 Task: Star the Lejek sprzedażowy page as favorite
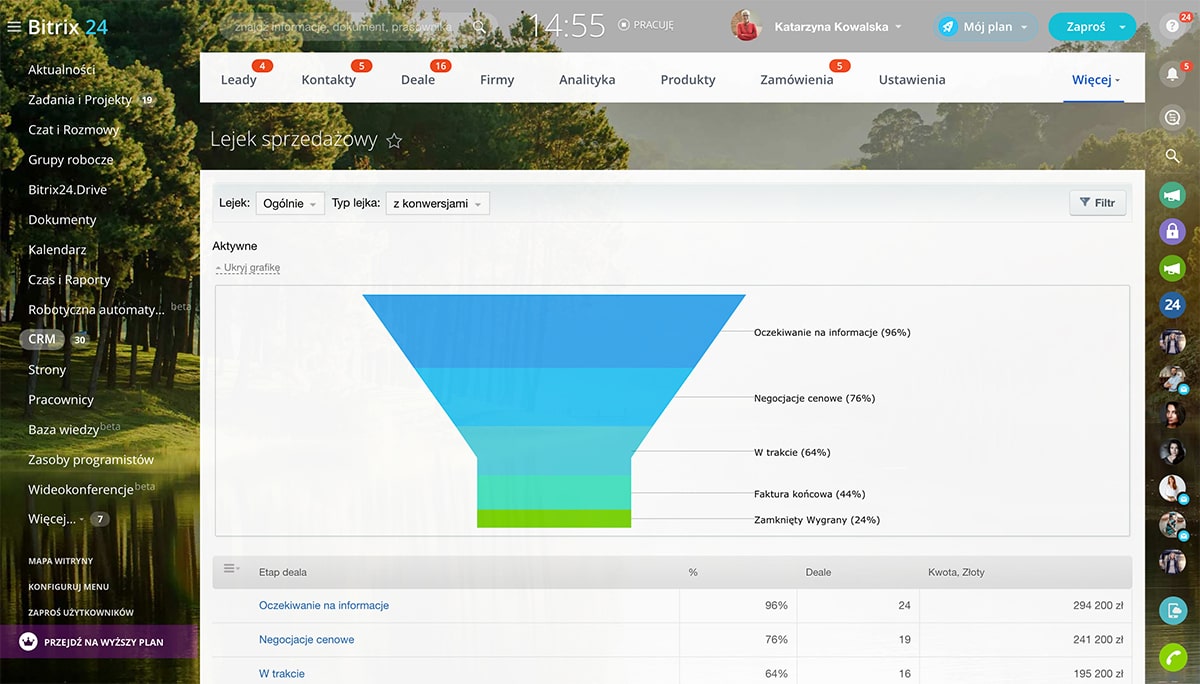[x=394, y=141]
